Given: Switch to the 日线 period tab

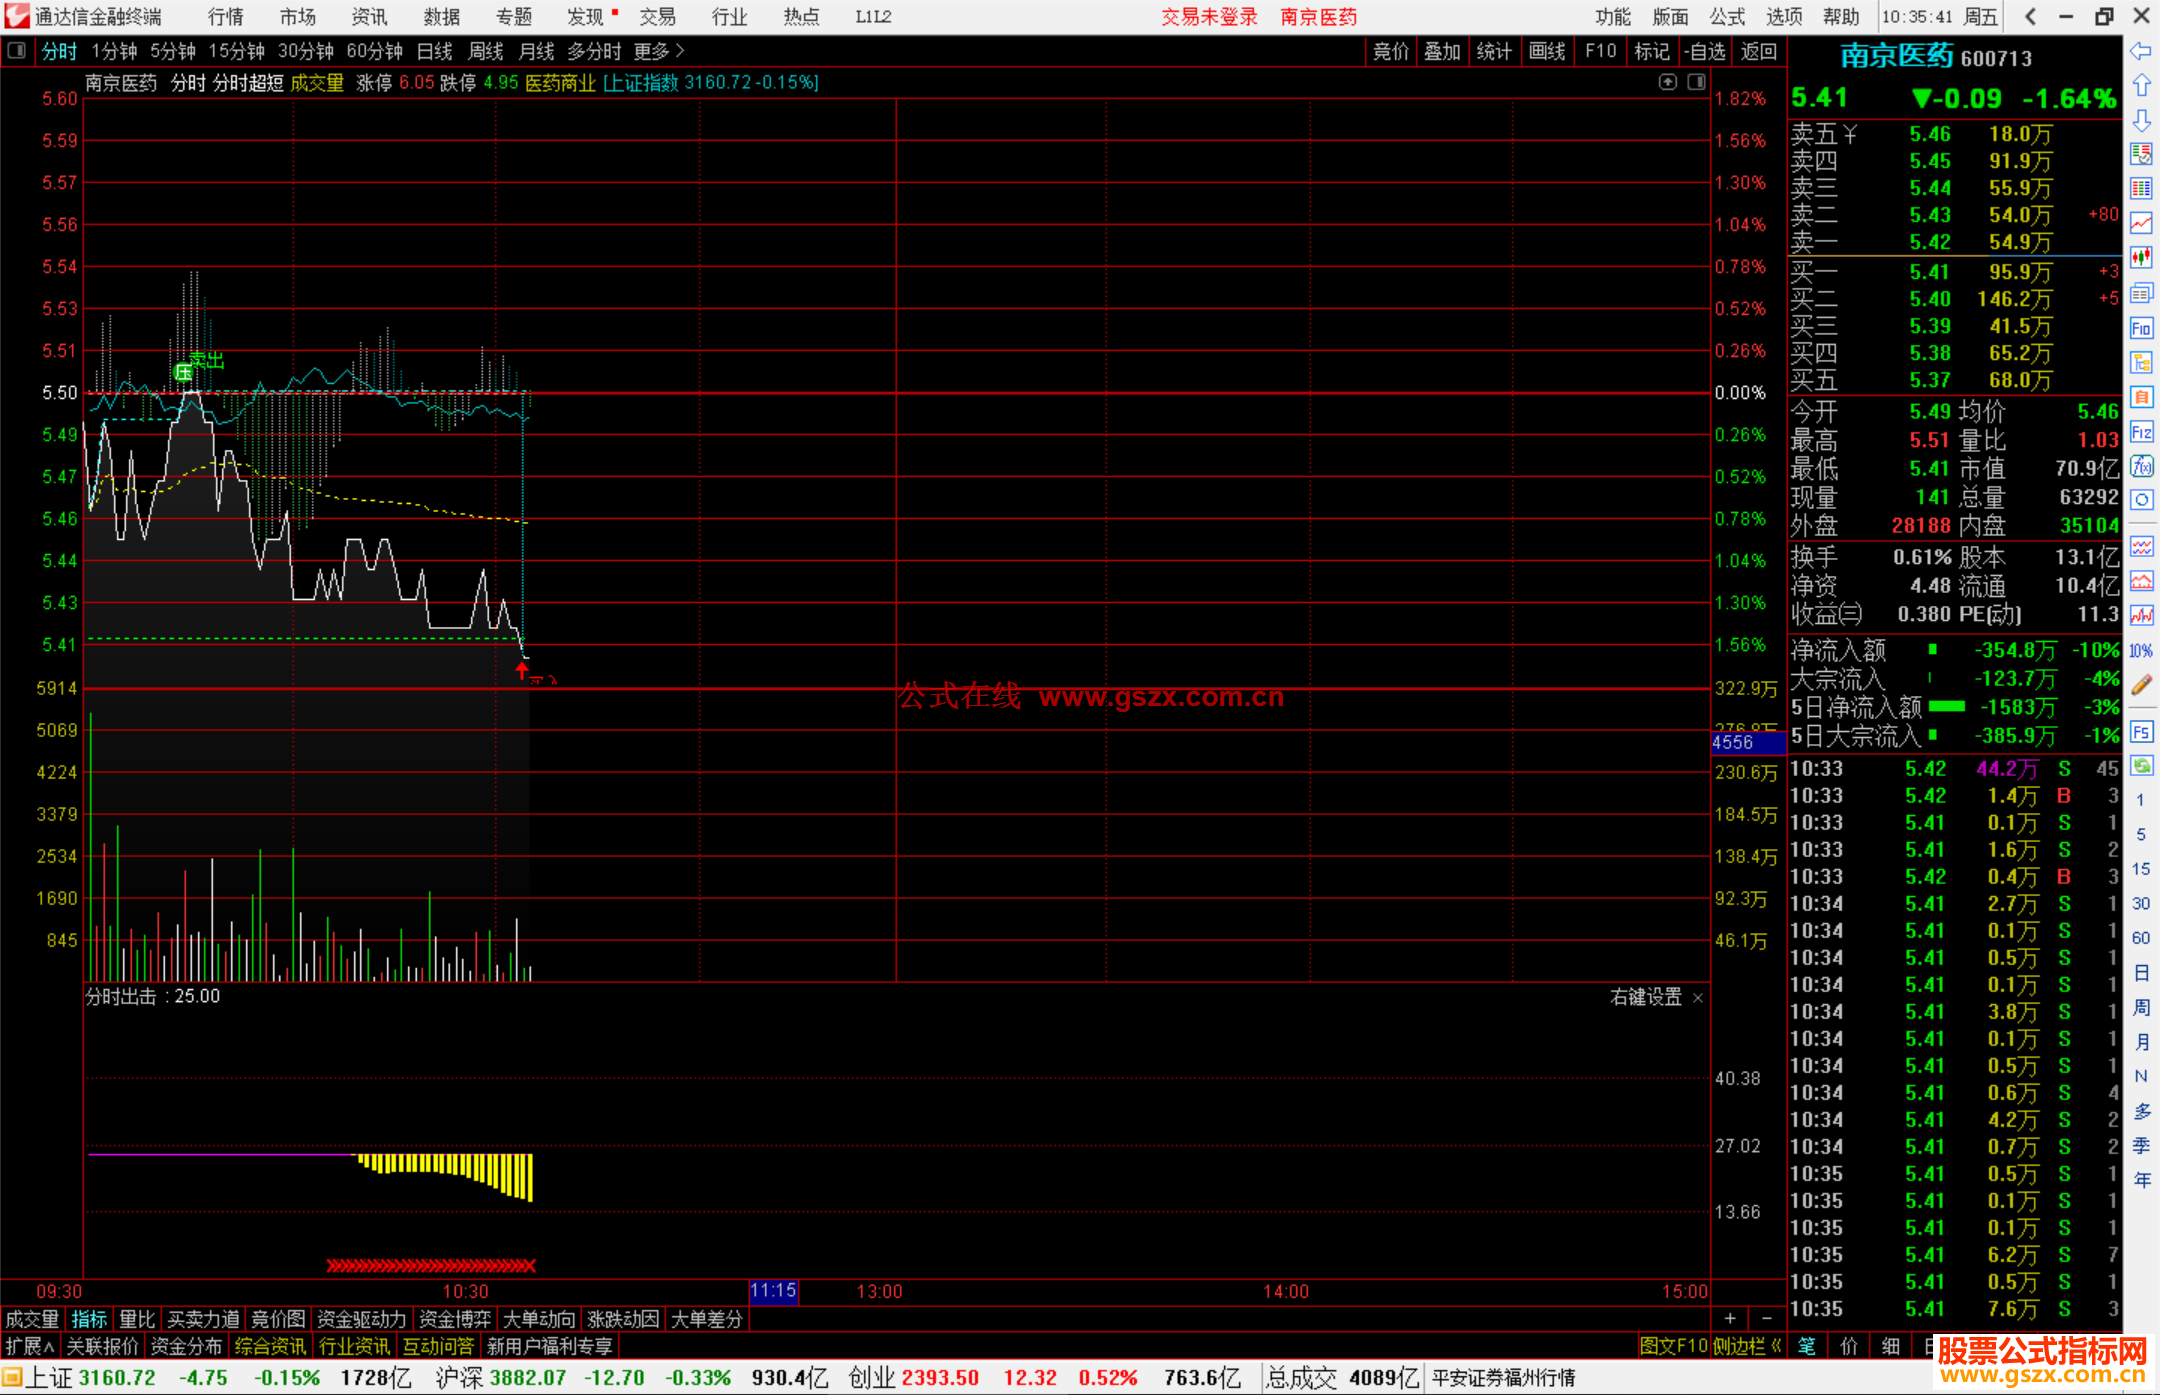Looking at the screenshot, I should click(434, 51).
